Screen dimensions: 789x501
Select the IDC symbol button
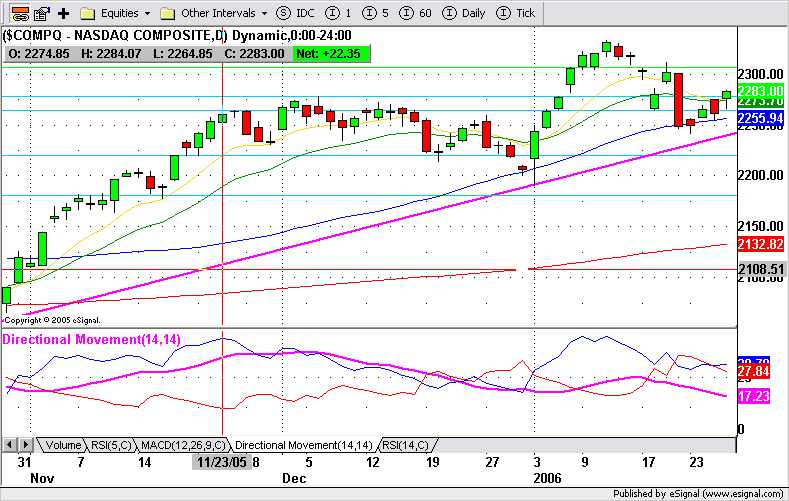295,13
